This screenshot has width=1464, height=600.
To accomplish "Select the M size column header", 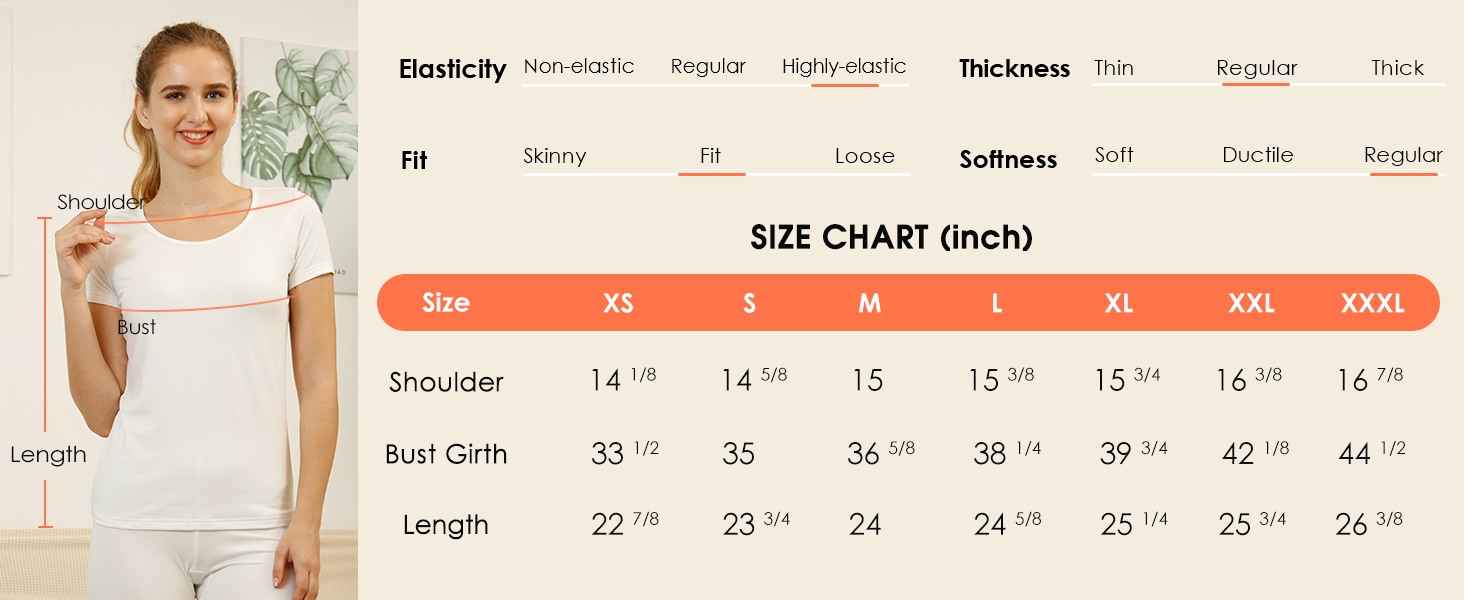I will click(x=869, y=303).
